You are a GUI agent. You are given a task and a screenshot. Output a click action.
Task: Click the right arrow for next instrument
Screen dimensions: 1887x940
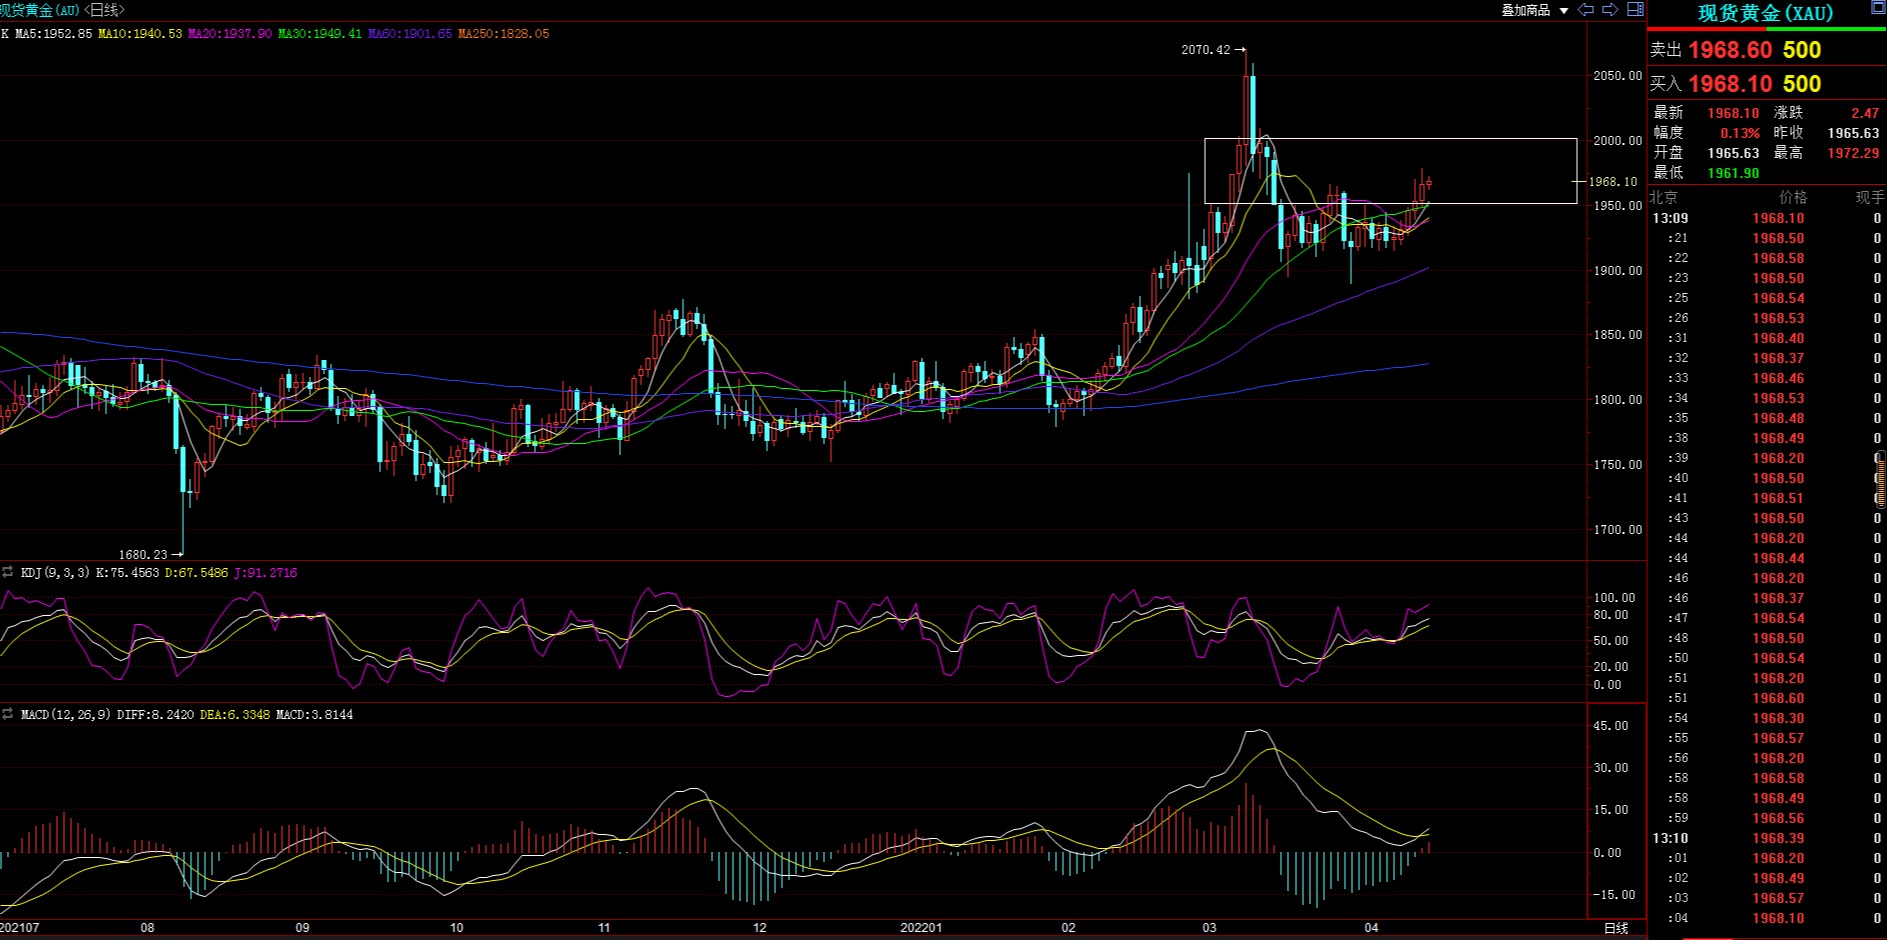tap(1610, 10)
